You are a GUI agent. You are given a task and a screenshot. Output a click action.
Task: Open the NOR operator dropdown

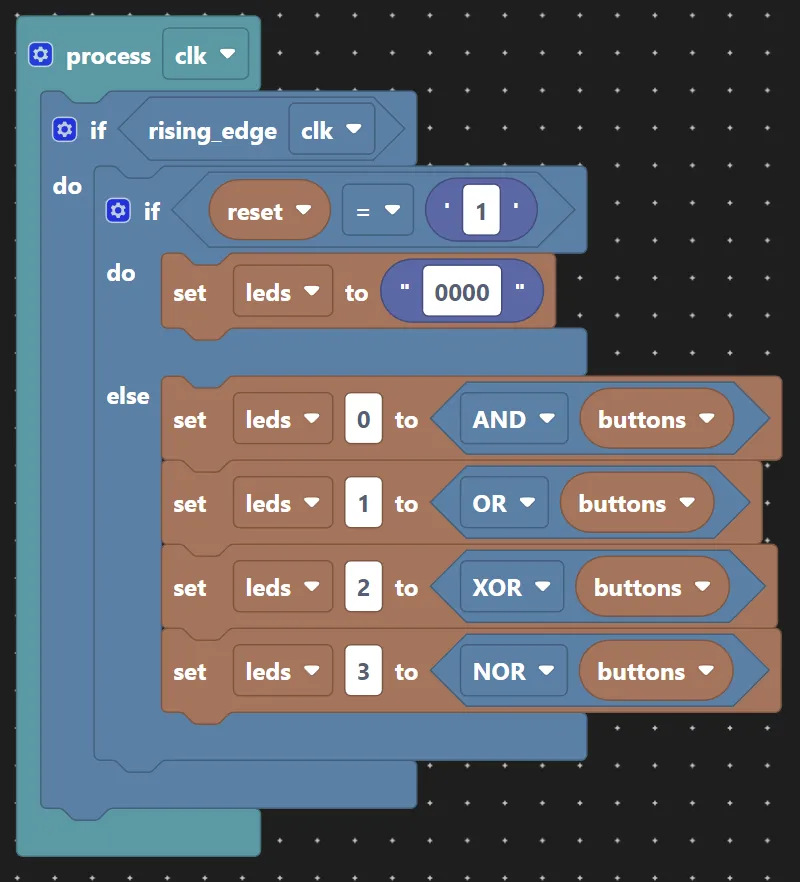tap(513, 672)
